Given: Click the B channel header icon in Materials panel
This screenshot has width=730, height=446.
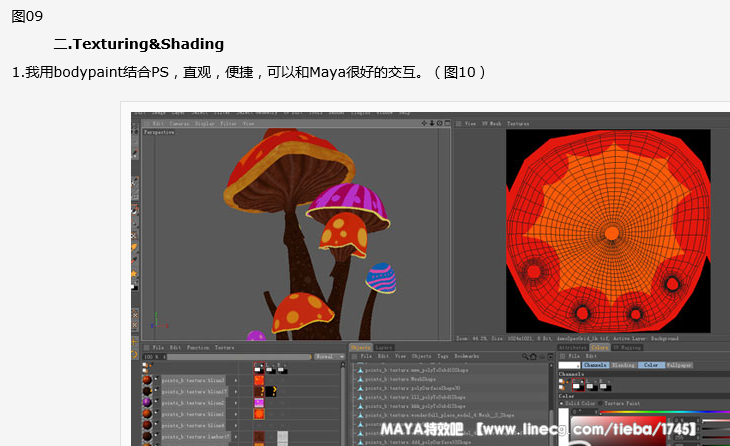Looking at the screenshot, I should (x=282, y=369).
